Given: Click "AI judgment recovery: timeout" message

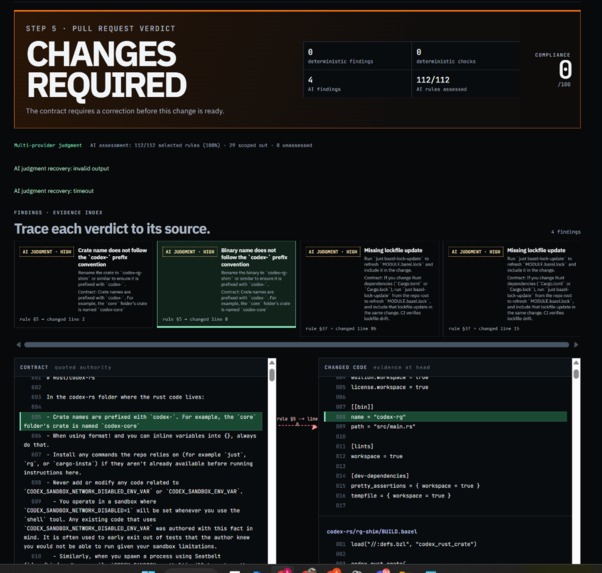Looking at the screenshot, I should (x=54, y=190).
